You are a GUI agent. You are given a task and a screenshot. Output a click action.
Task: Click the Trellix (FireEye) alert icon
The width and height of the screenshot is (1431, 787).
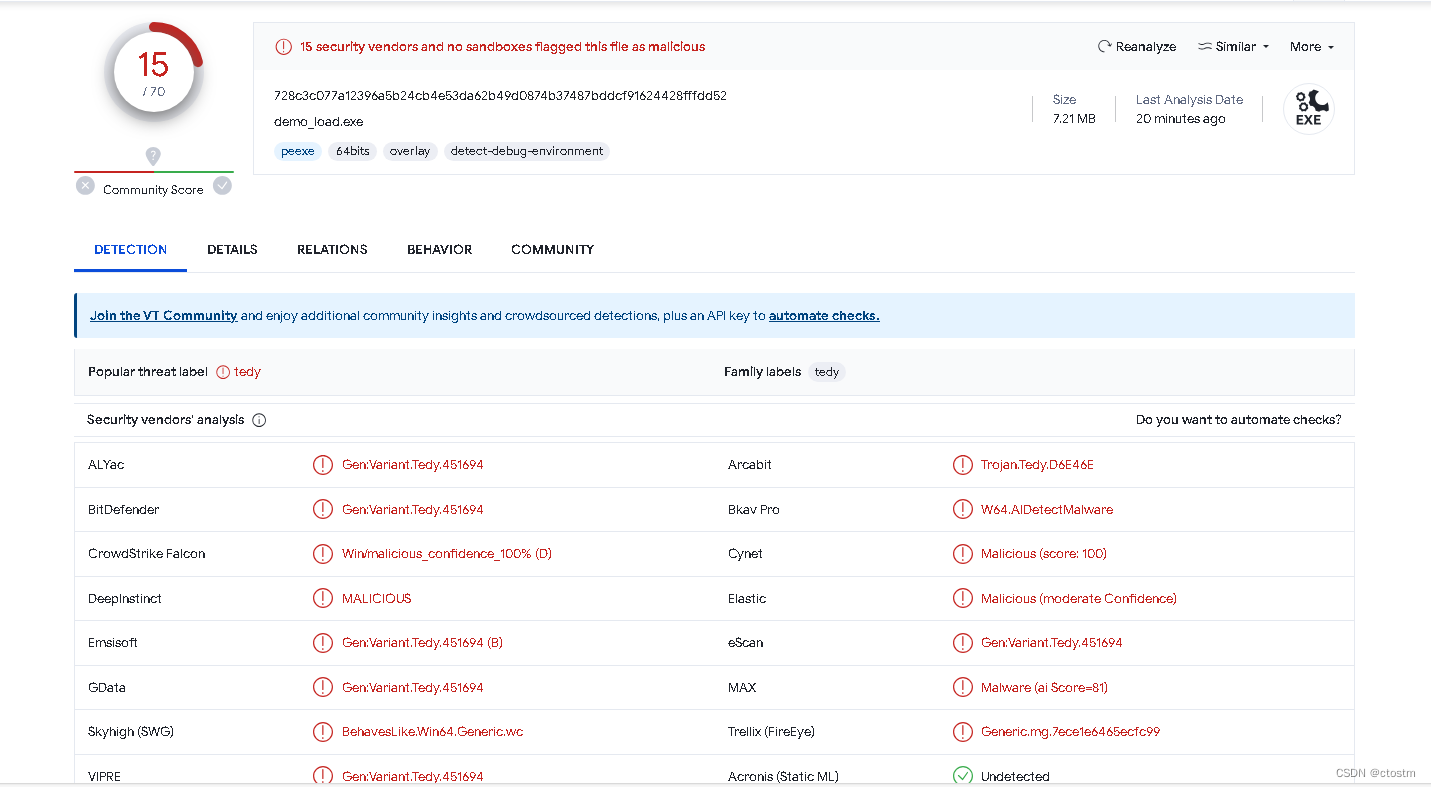click(x=962, y=732)
